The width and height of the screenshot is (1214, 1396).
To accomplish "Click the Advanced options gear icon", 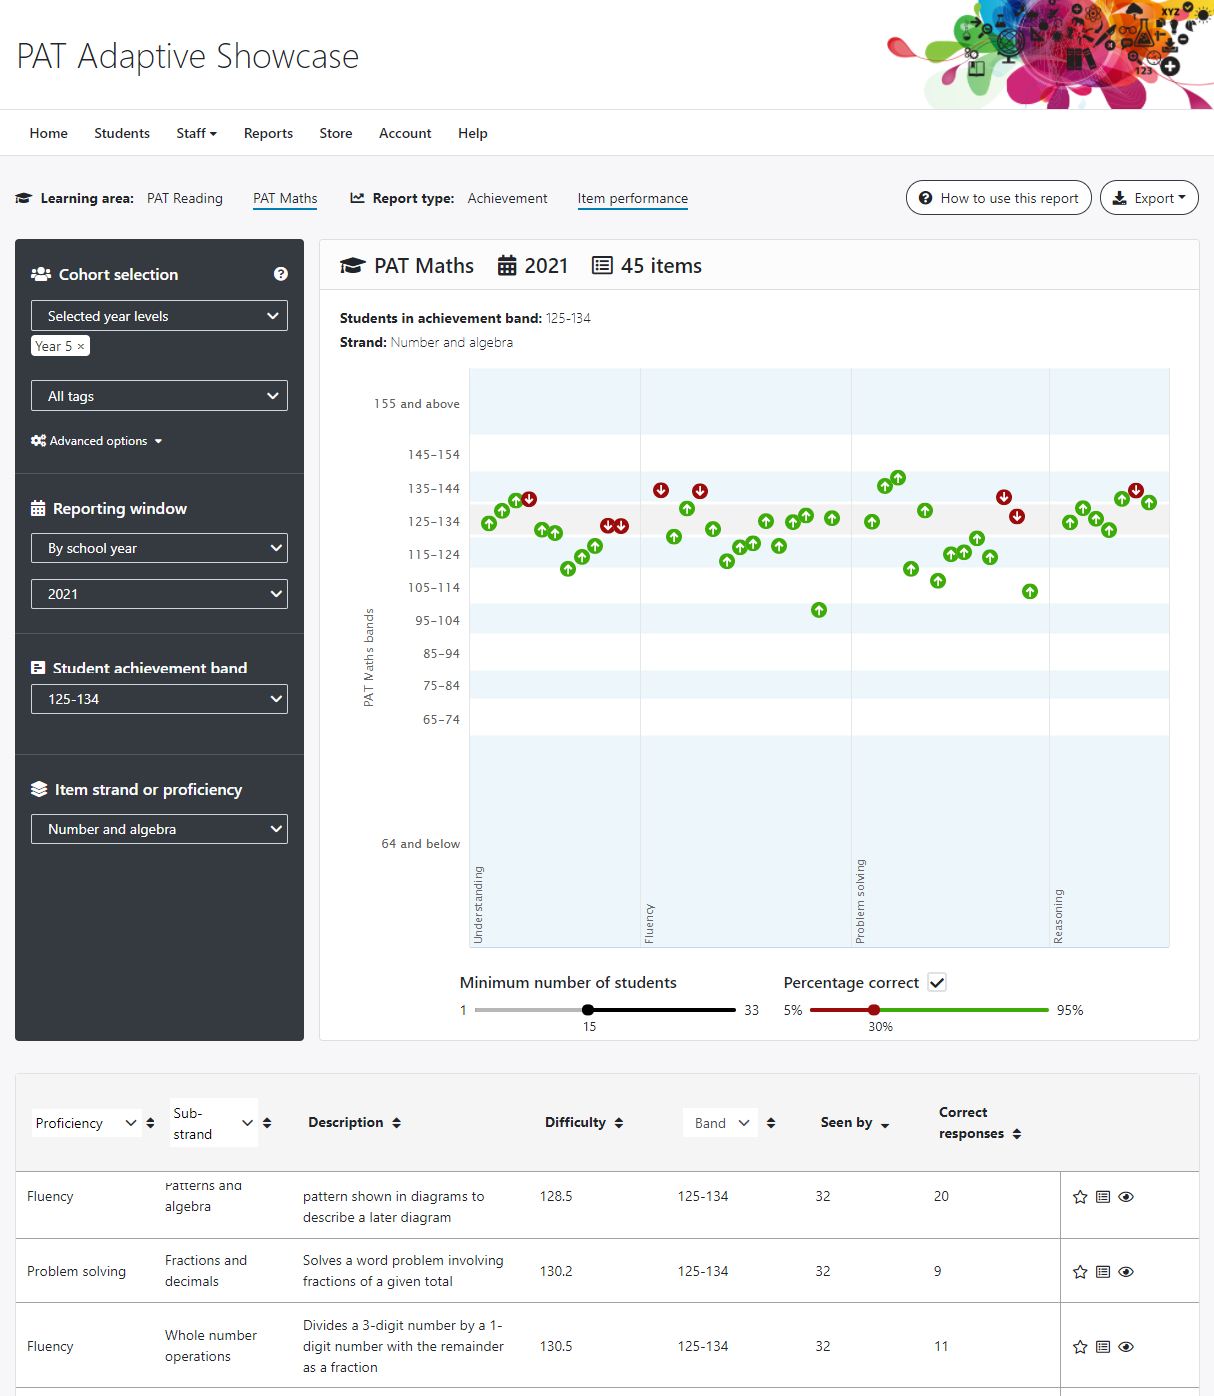I will [x=38, y=441].
